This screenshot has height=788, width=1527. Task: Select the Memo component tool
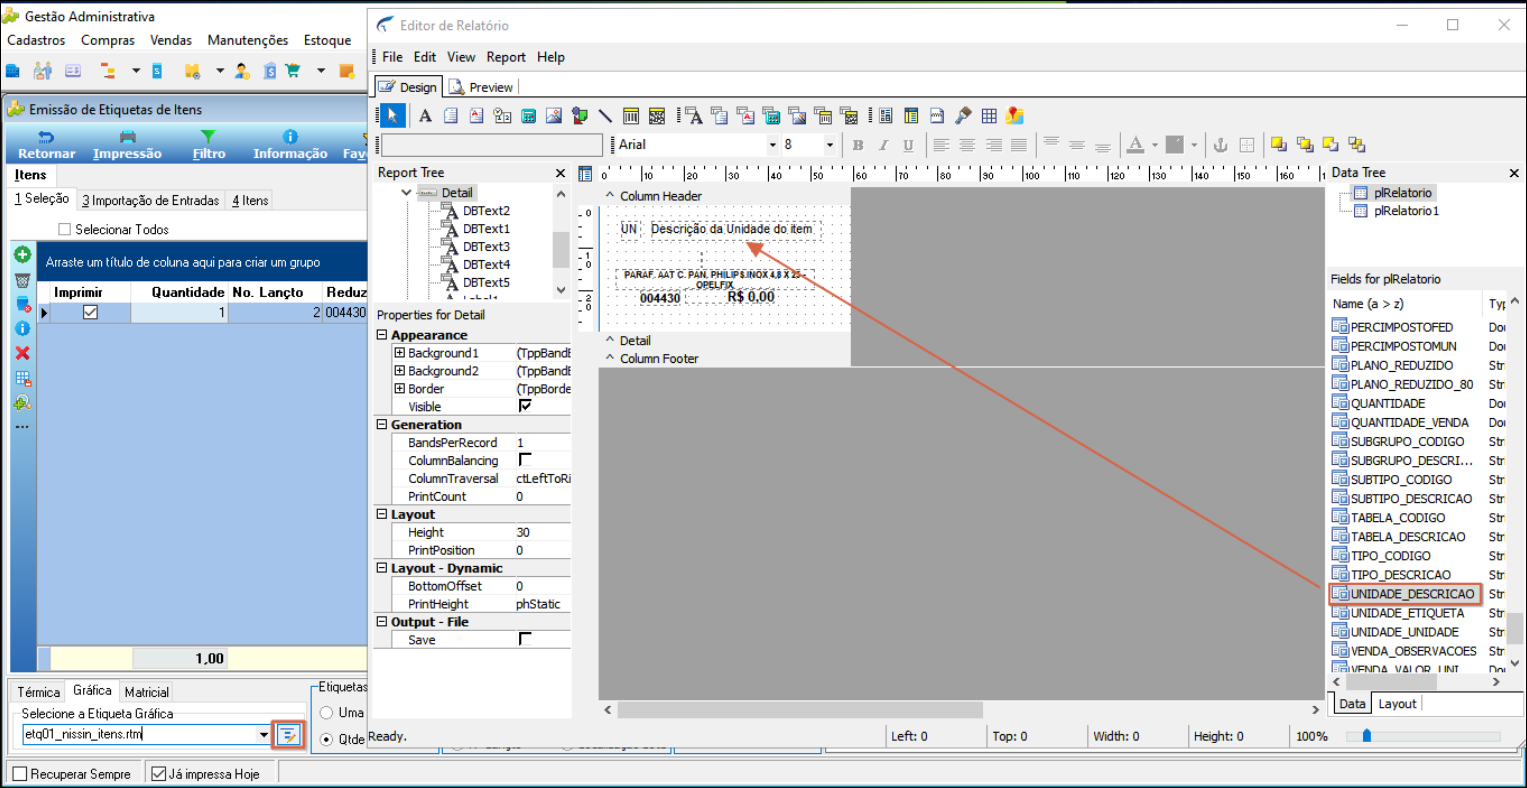pos(451,116)
